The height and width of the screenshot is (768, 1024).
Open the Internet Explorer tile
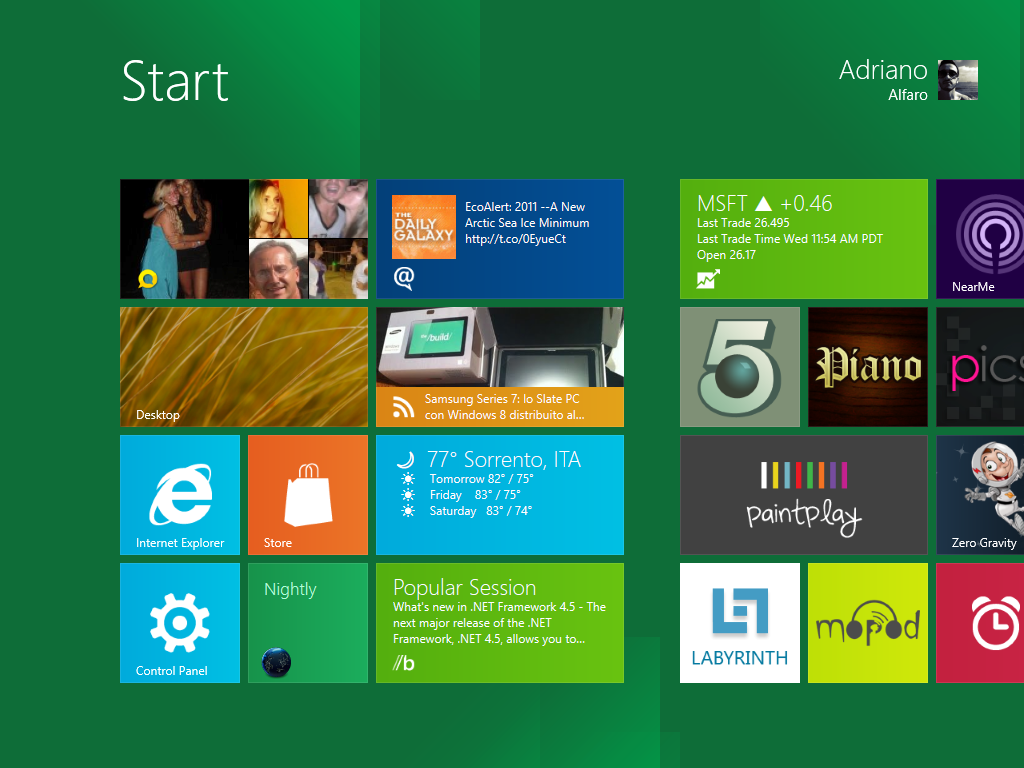pyautogui.click(x=180, y=495)
